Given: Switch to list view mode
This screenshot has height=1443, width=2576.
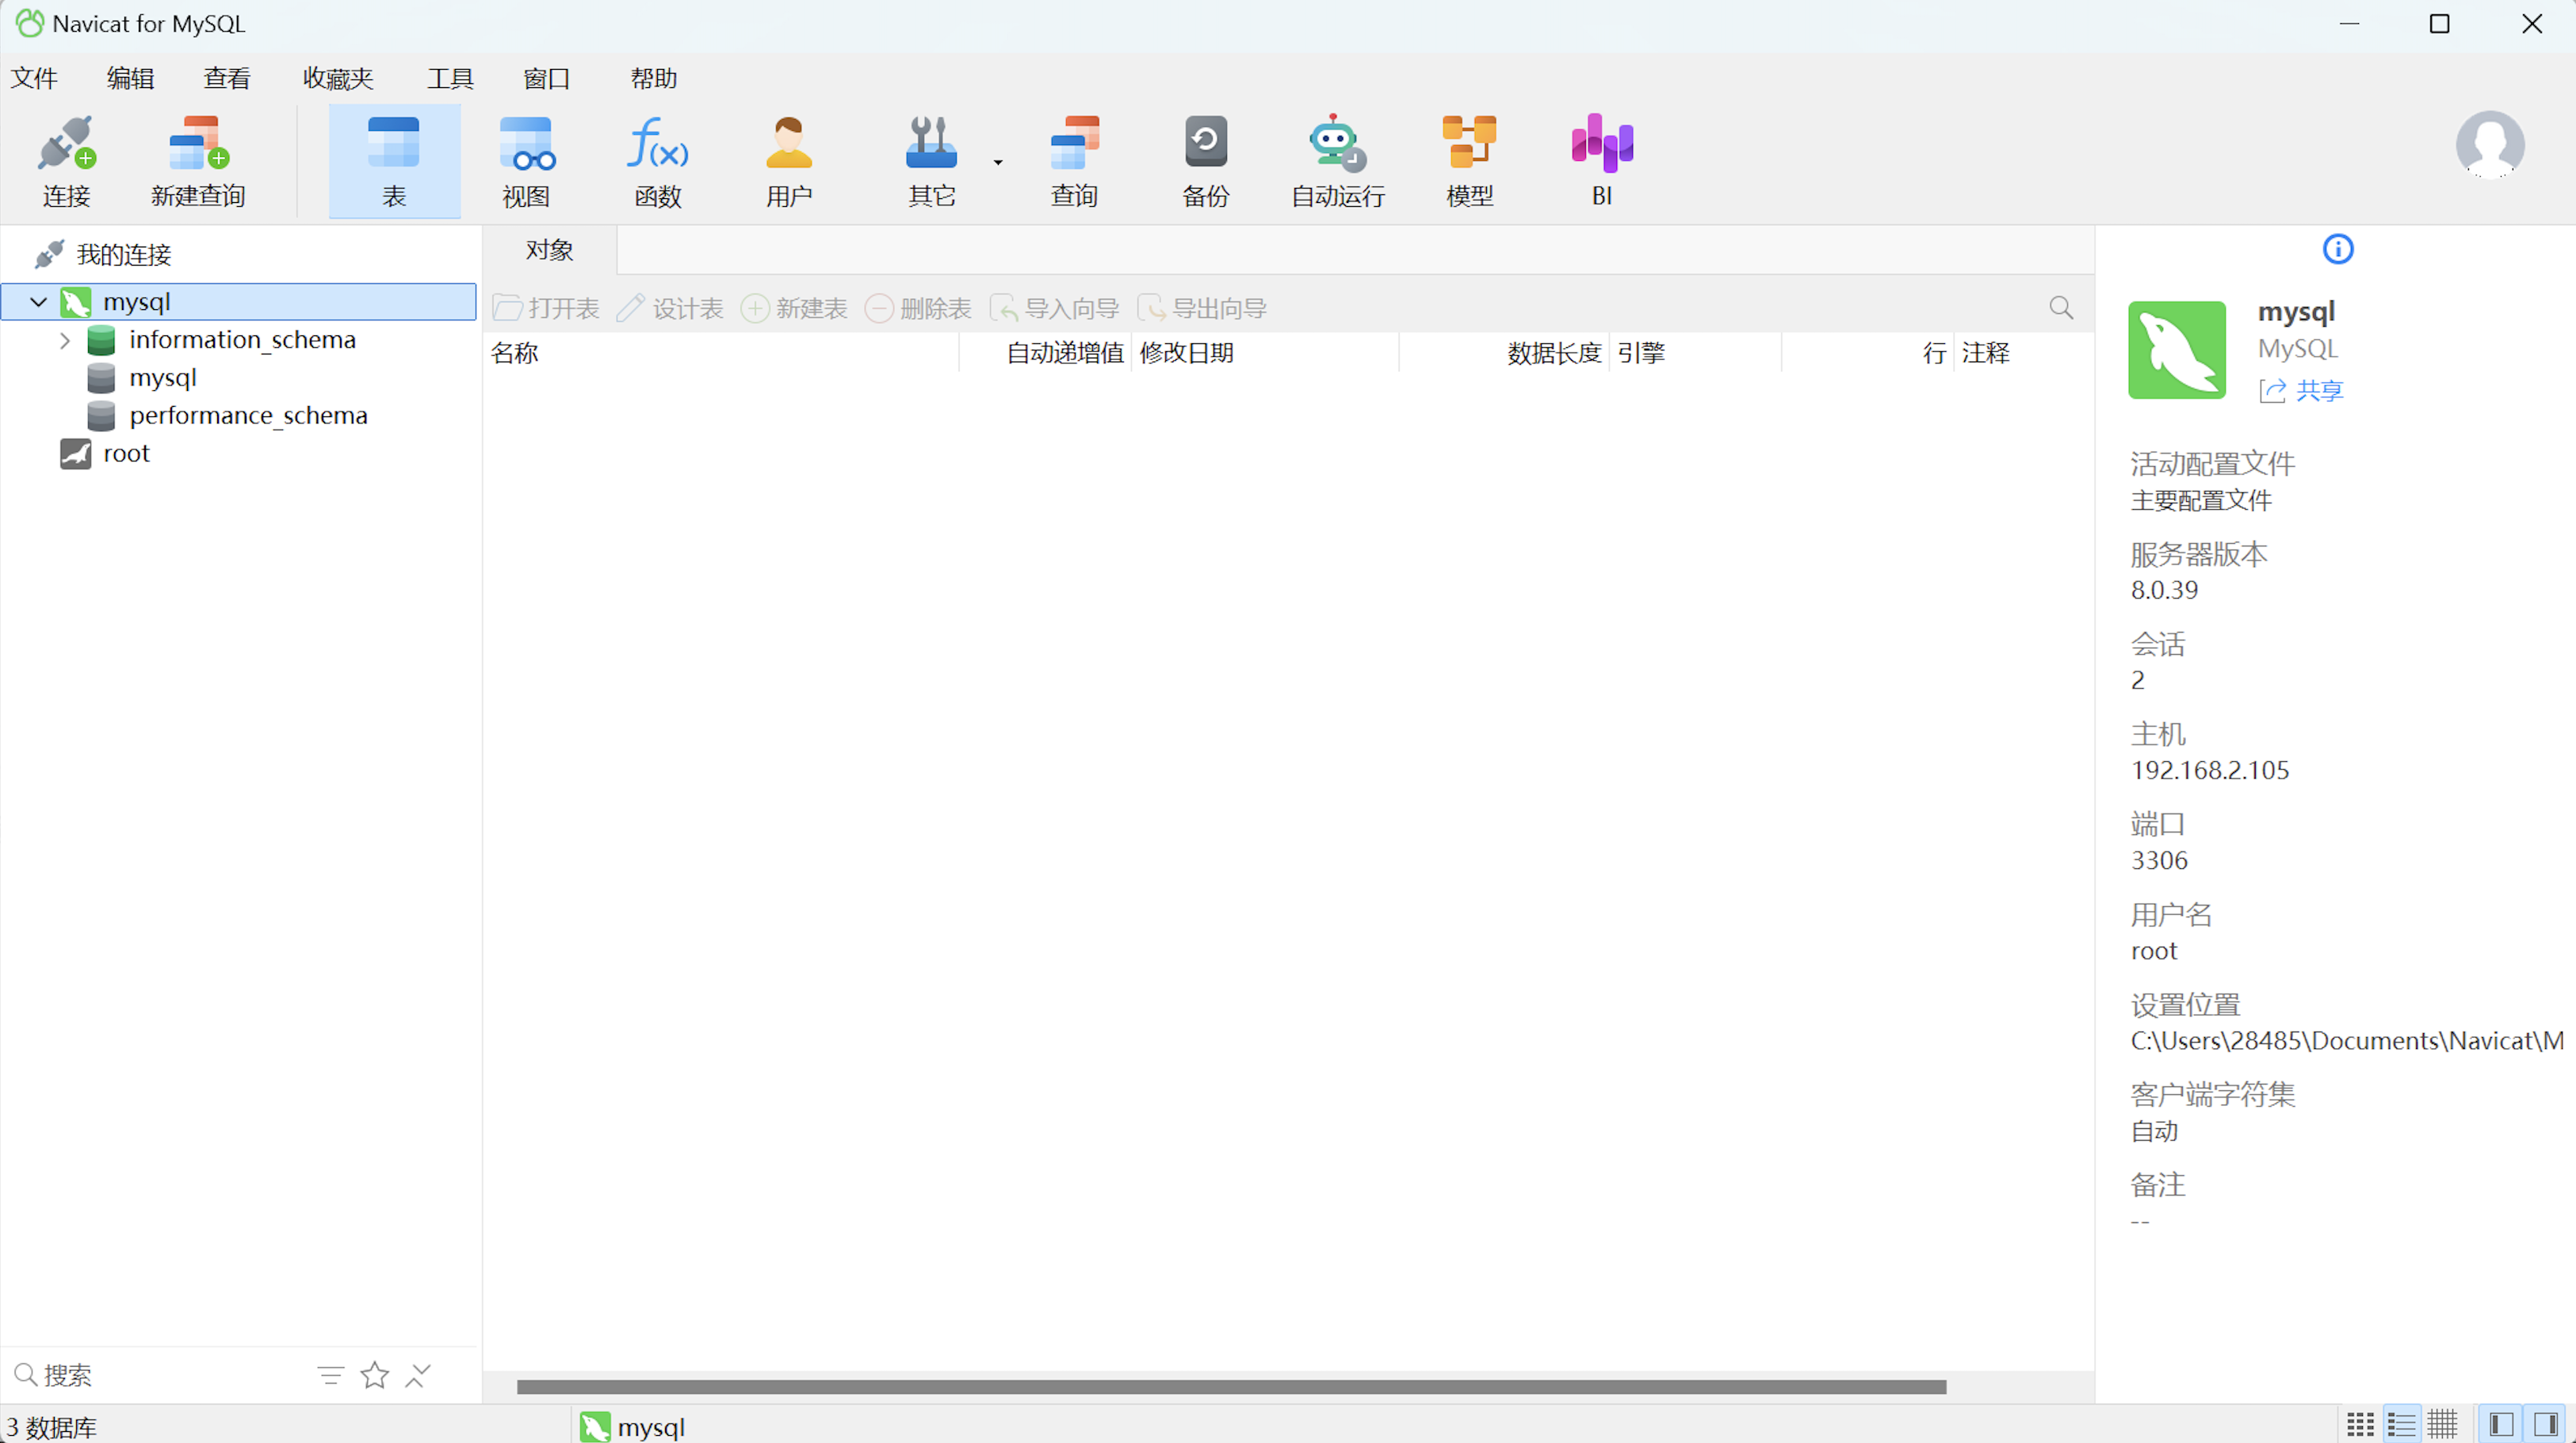Looking at the screenshot, I should point(2401,1425).
